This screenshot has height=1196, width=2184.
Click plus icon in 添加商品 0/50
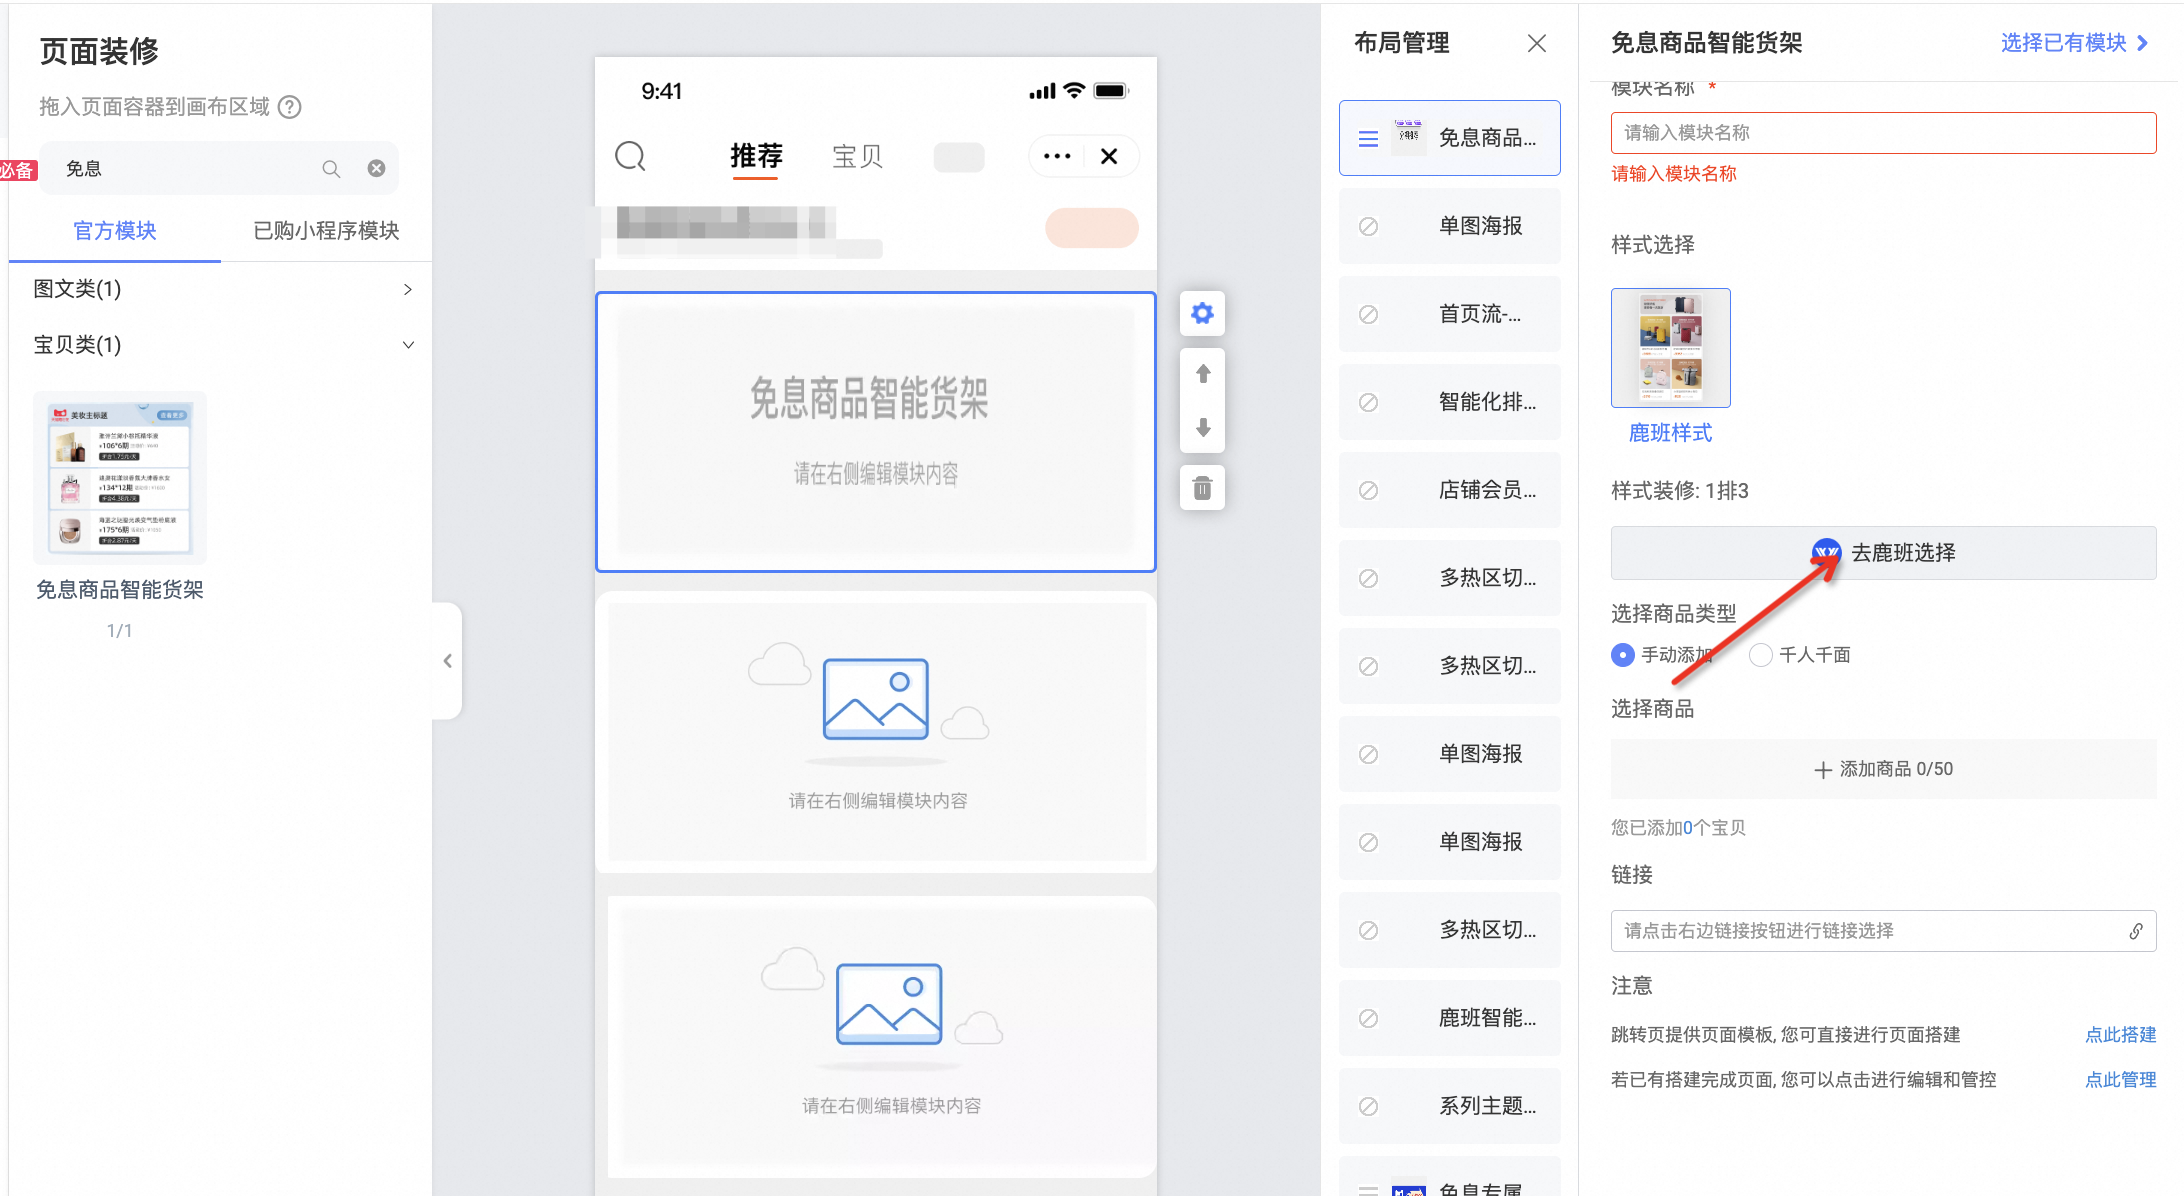(1823, 770)
